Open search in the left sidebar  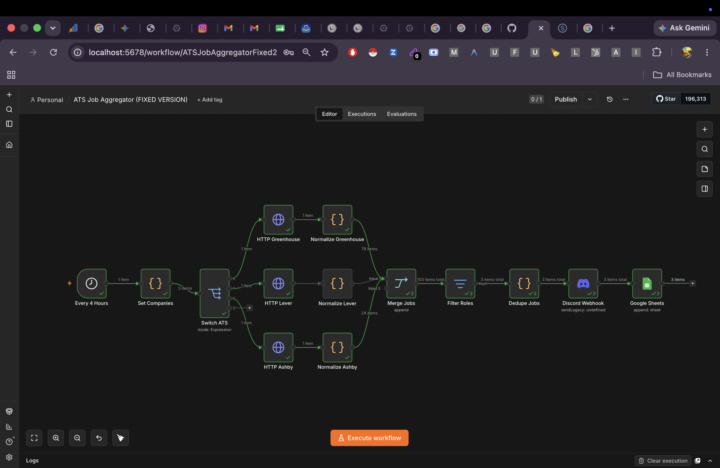(x=9, y=109)
